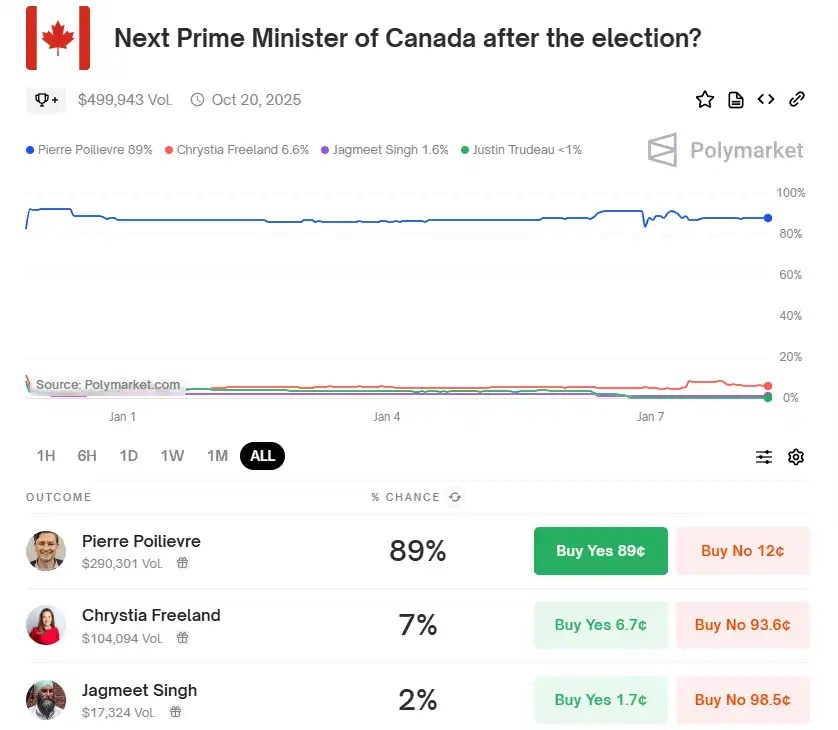The height and width of the screenshot is (730, 838).
Task: Open the document rules icon
Action: 736,99
